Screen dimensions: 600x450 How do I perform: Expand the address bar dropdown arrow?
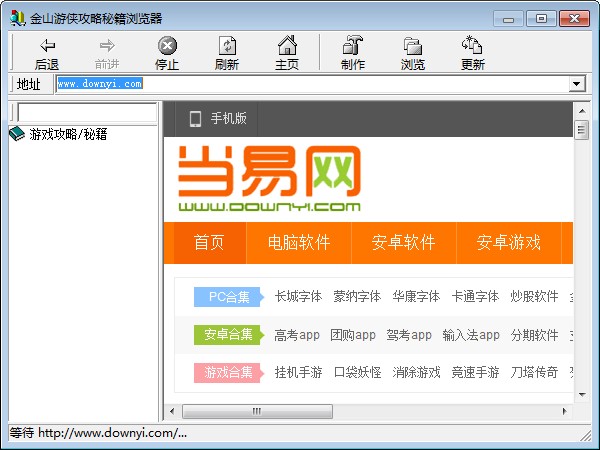577,83
